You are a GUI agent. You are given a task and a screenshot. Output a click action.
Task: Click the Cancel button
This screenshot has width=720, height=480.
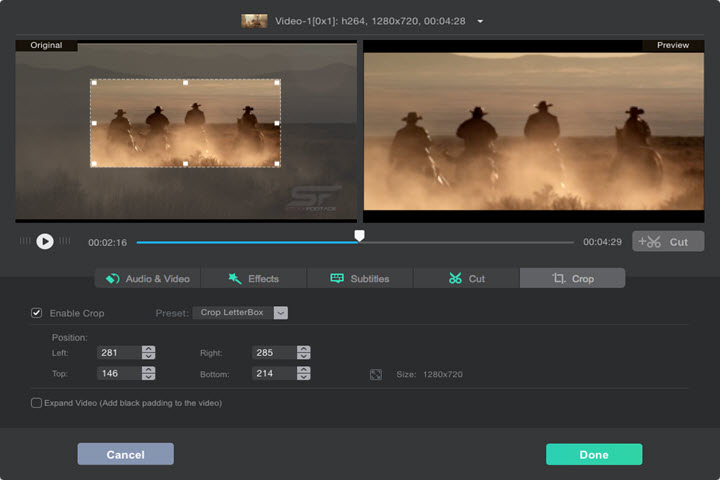click(x=126, y=454)
